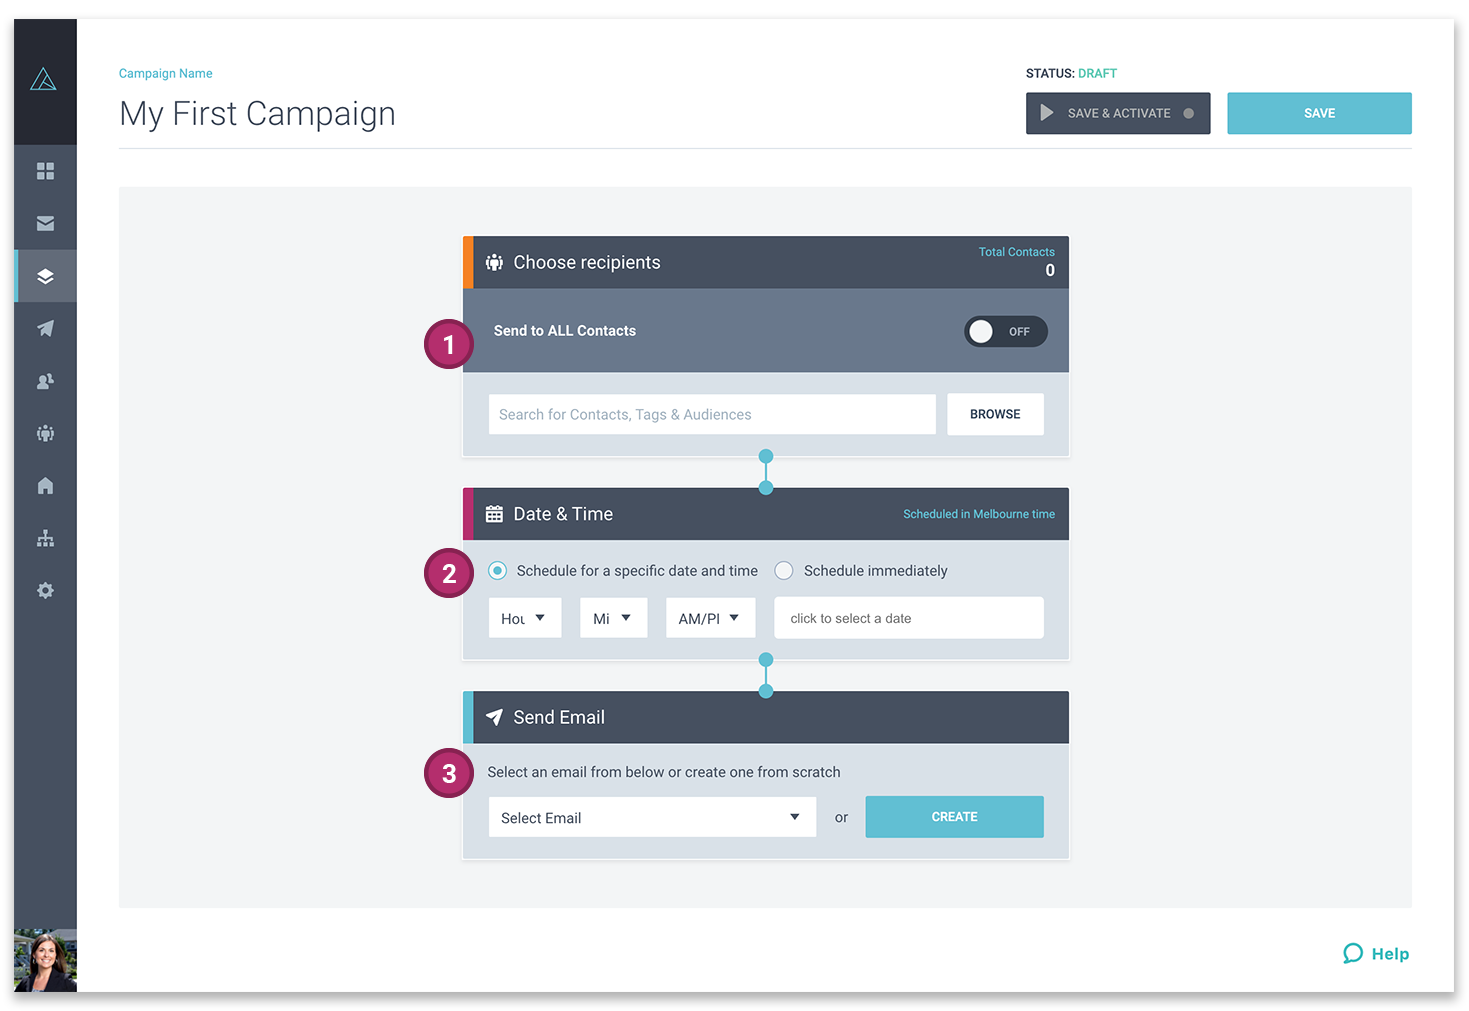
Task: Open the Select Email dropdown
Action: [652, 817]
